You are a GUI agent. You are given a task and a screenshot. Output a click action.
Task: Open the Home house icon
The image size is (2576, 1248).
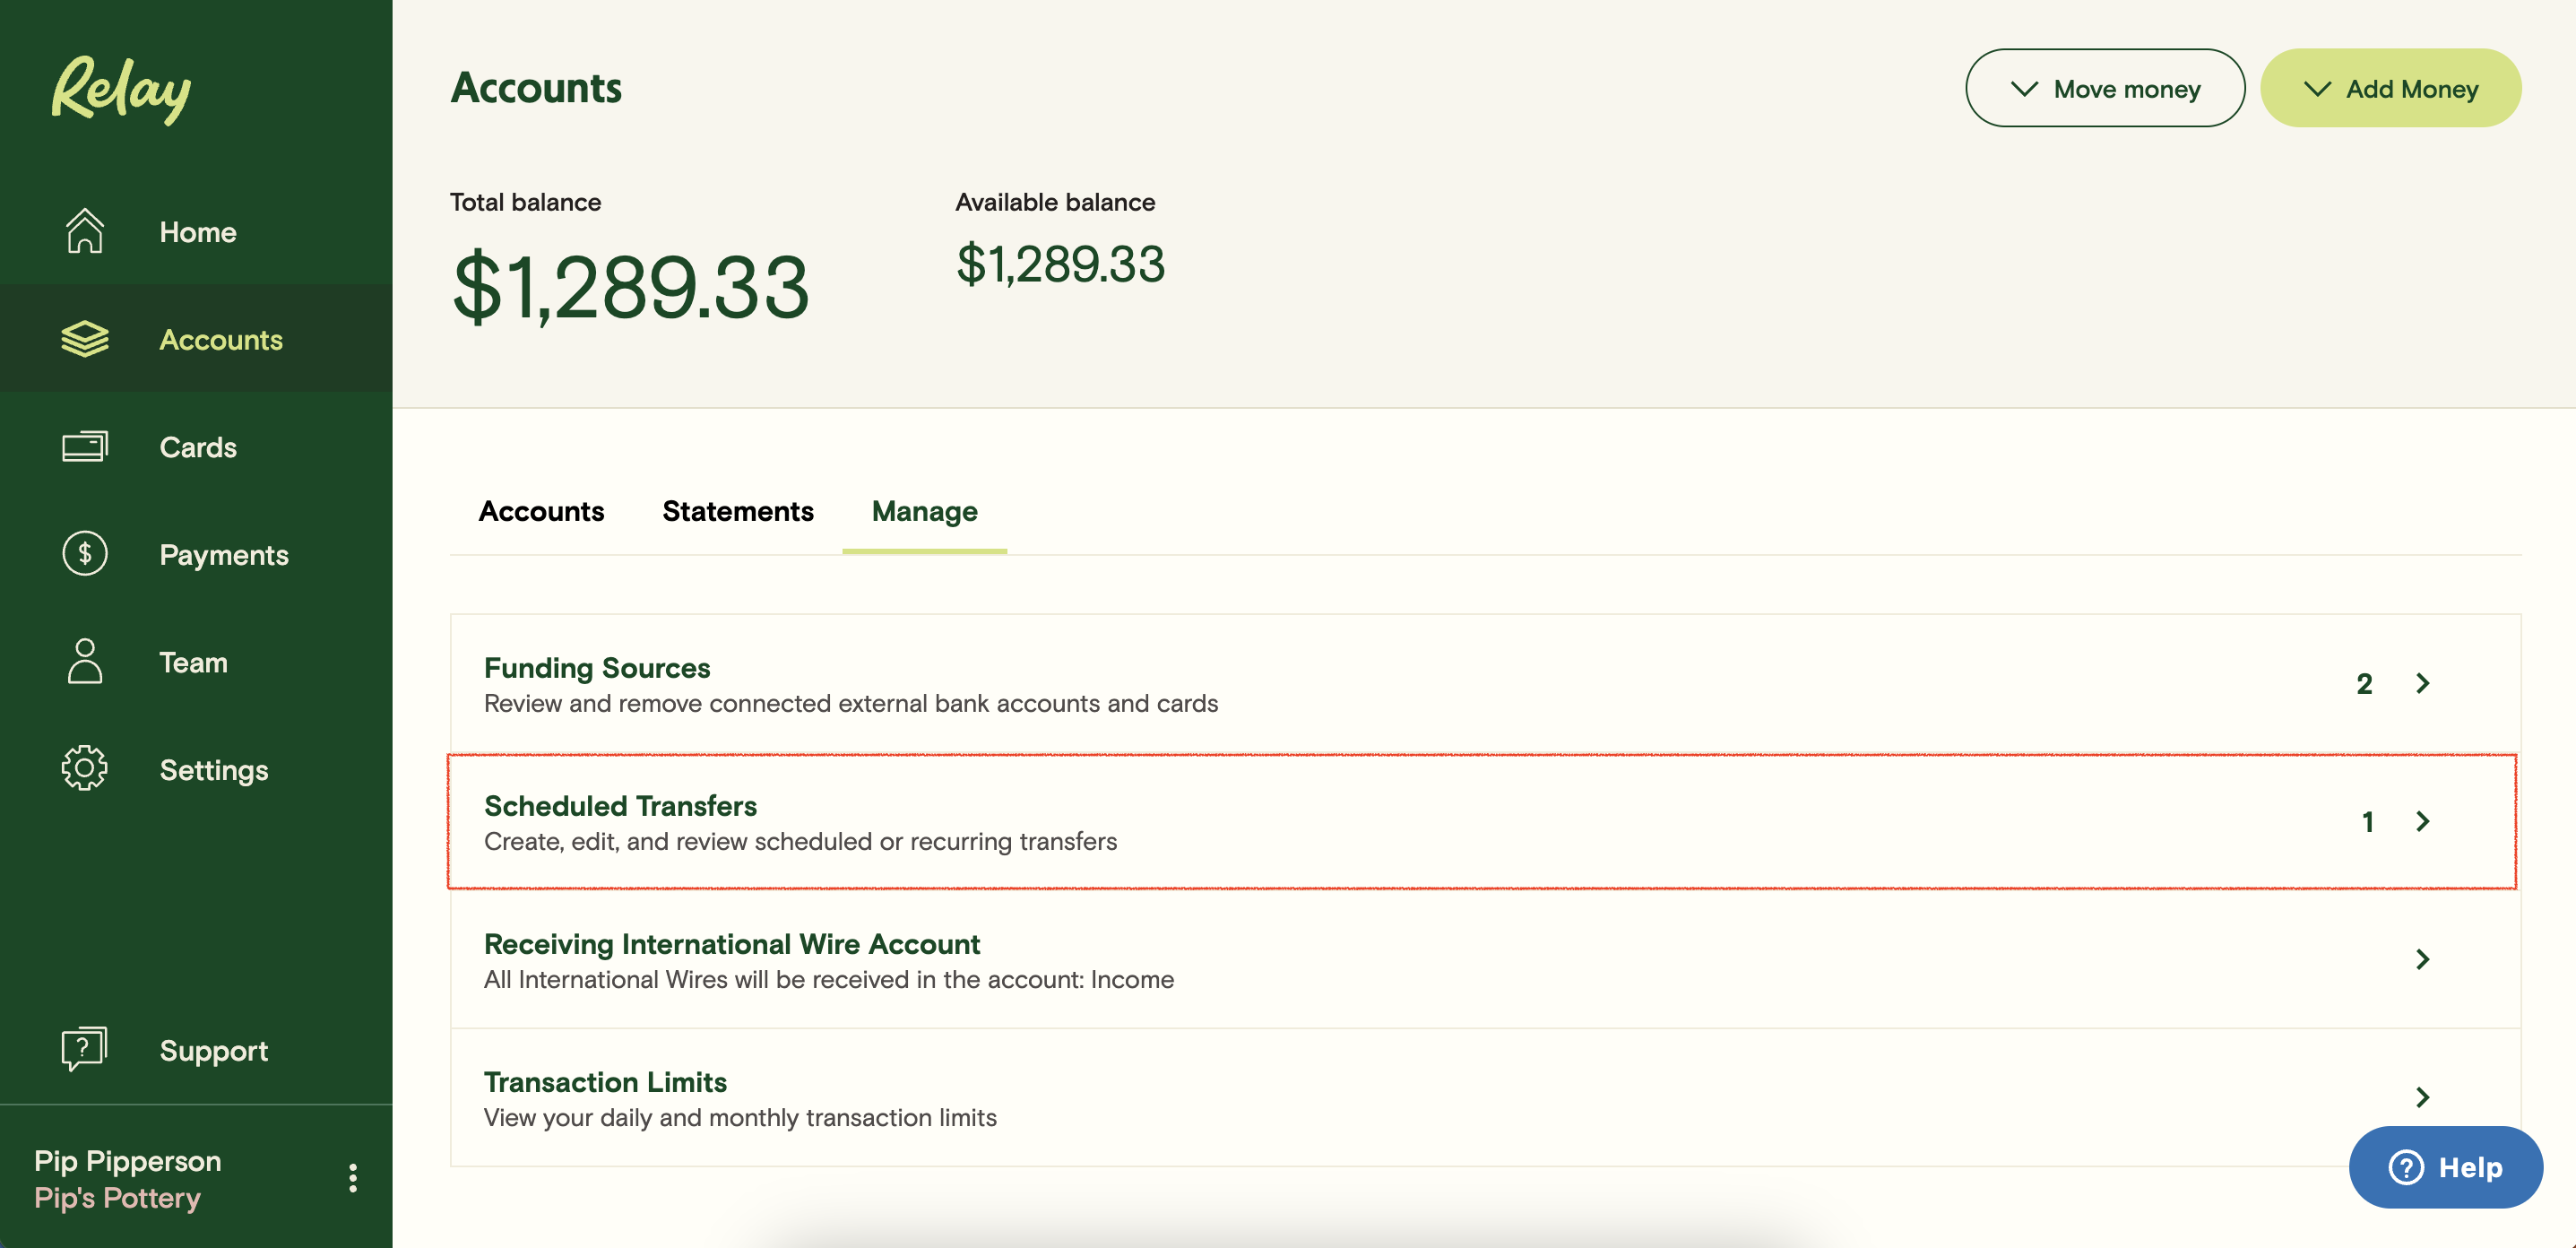(x=85, y=231)
